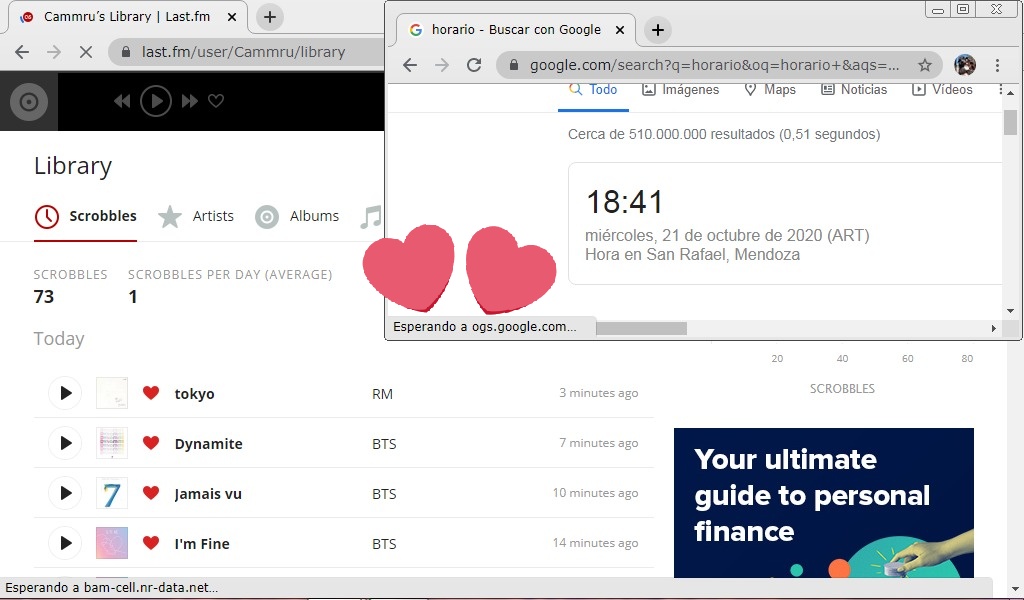Unlove the Jamais vu track heart
This screenshot has width=1024, height=600.
pyautogui.click(x=151, y=493)
